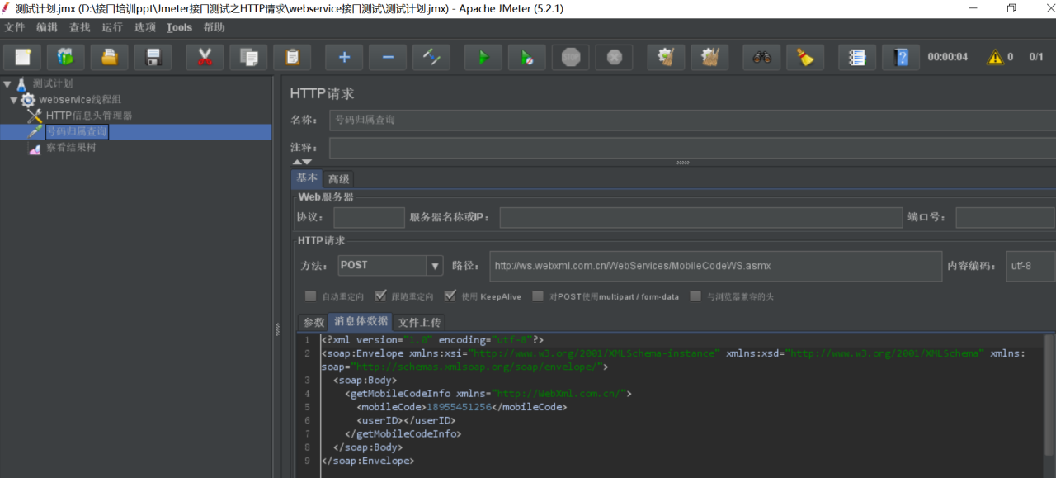Open the 查找 menu

coord(79,28)
